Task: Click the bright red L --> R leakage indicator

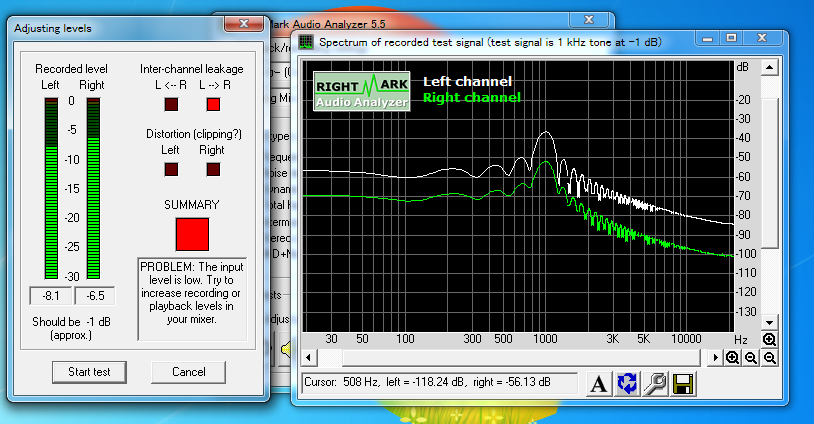Action: click(212, 103)
